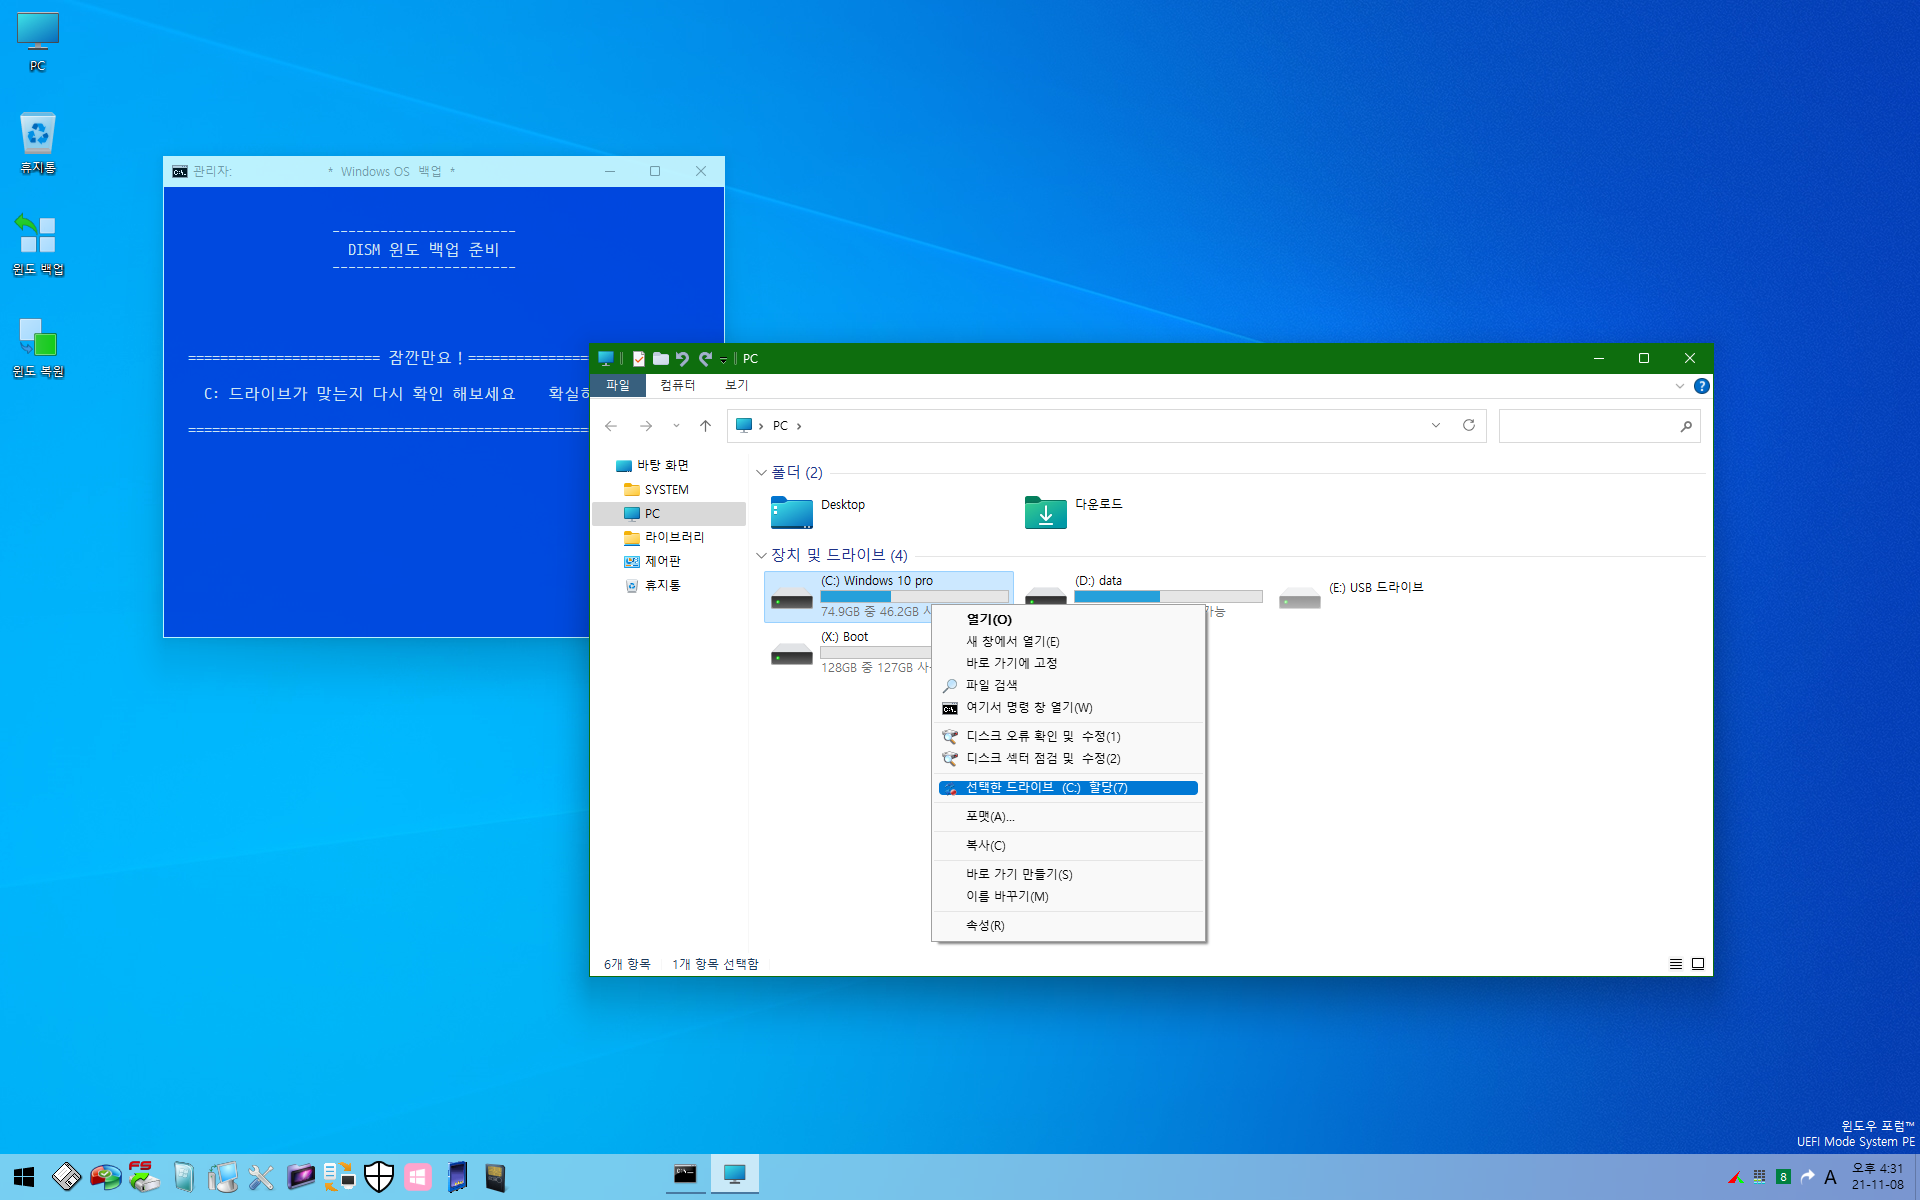Open the floppy disk taskbar tool
The image size is (1920, 1200).
(x=67, y=1177)
